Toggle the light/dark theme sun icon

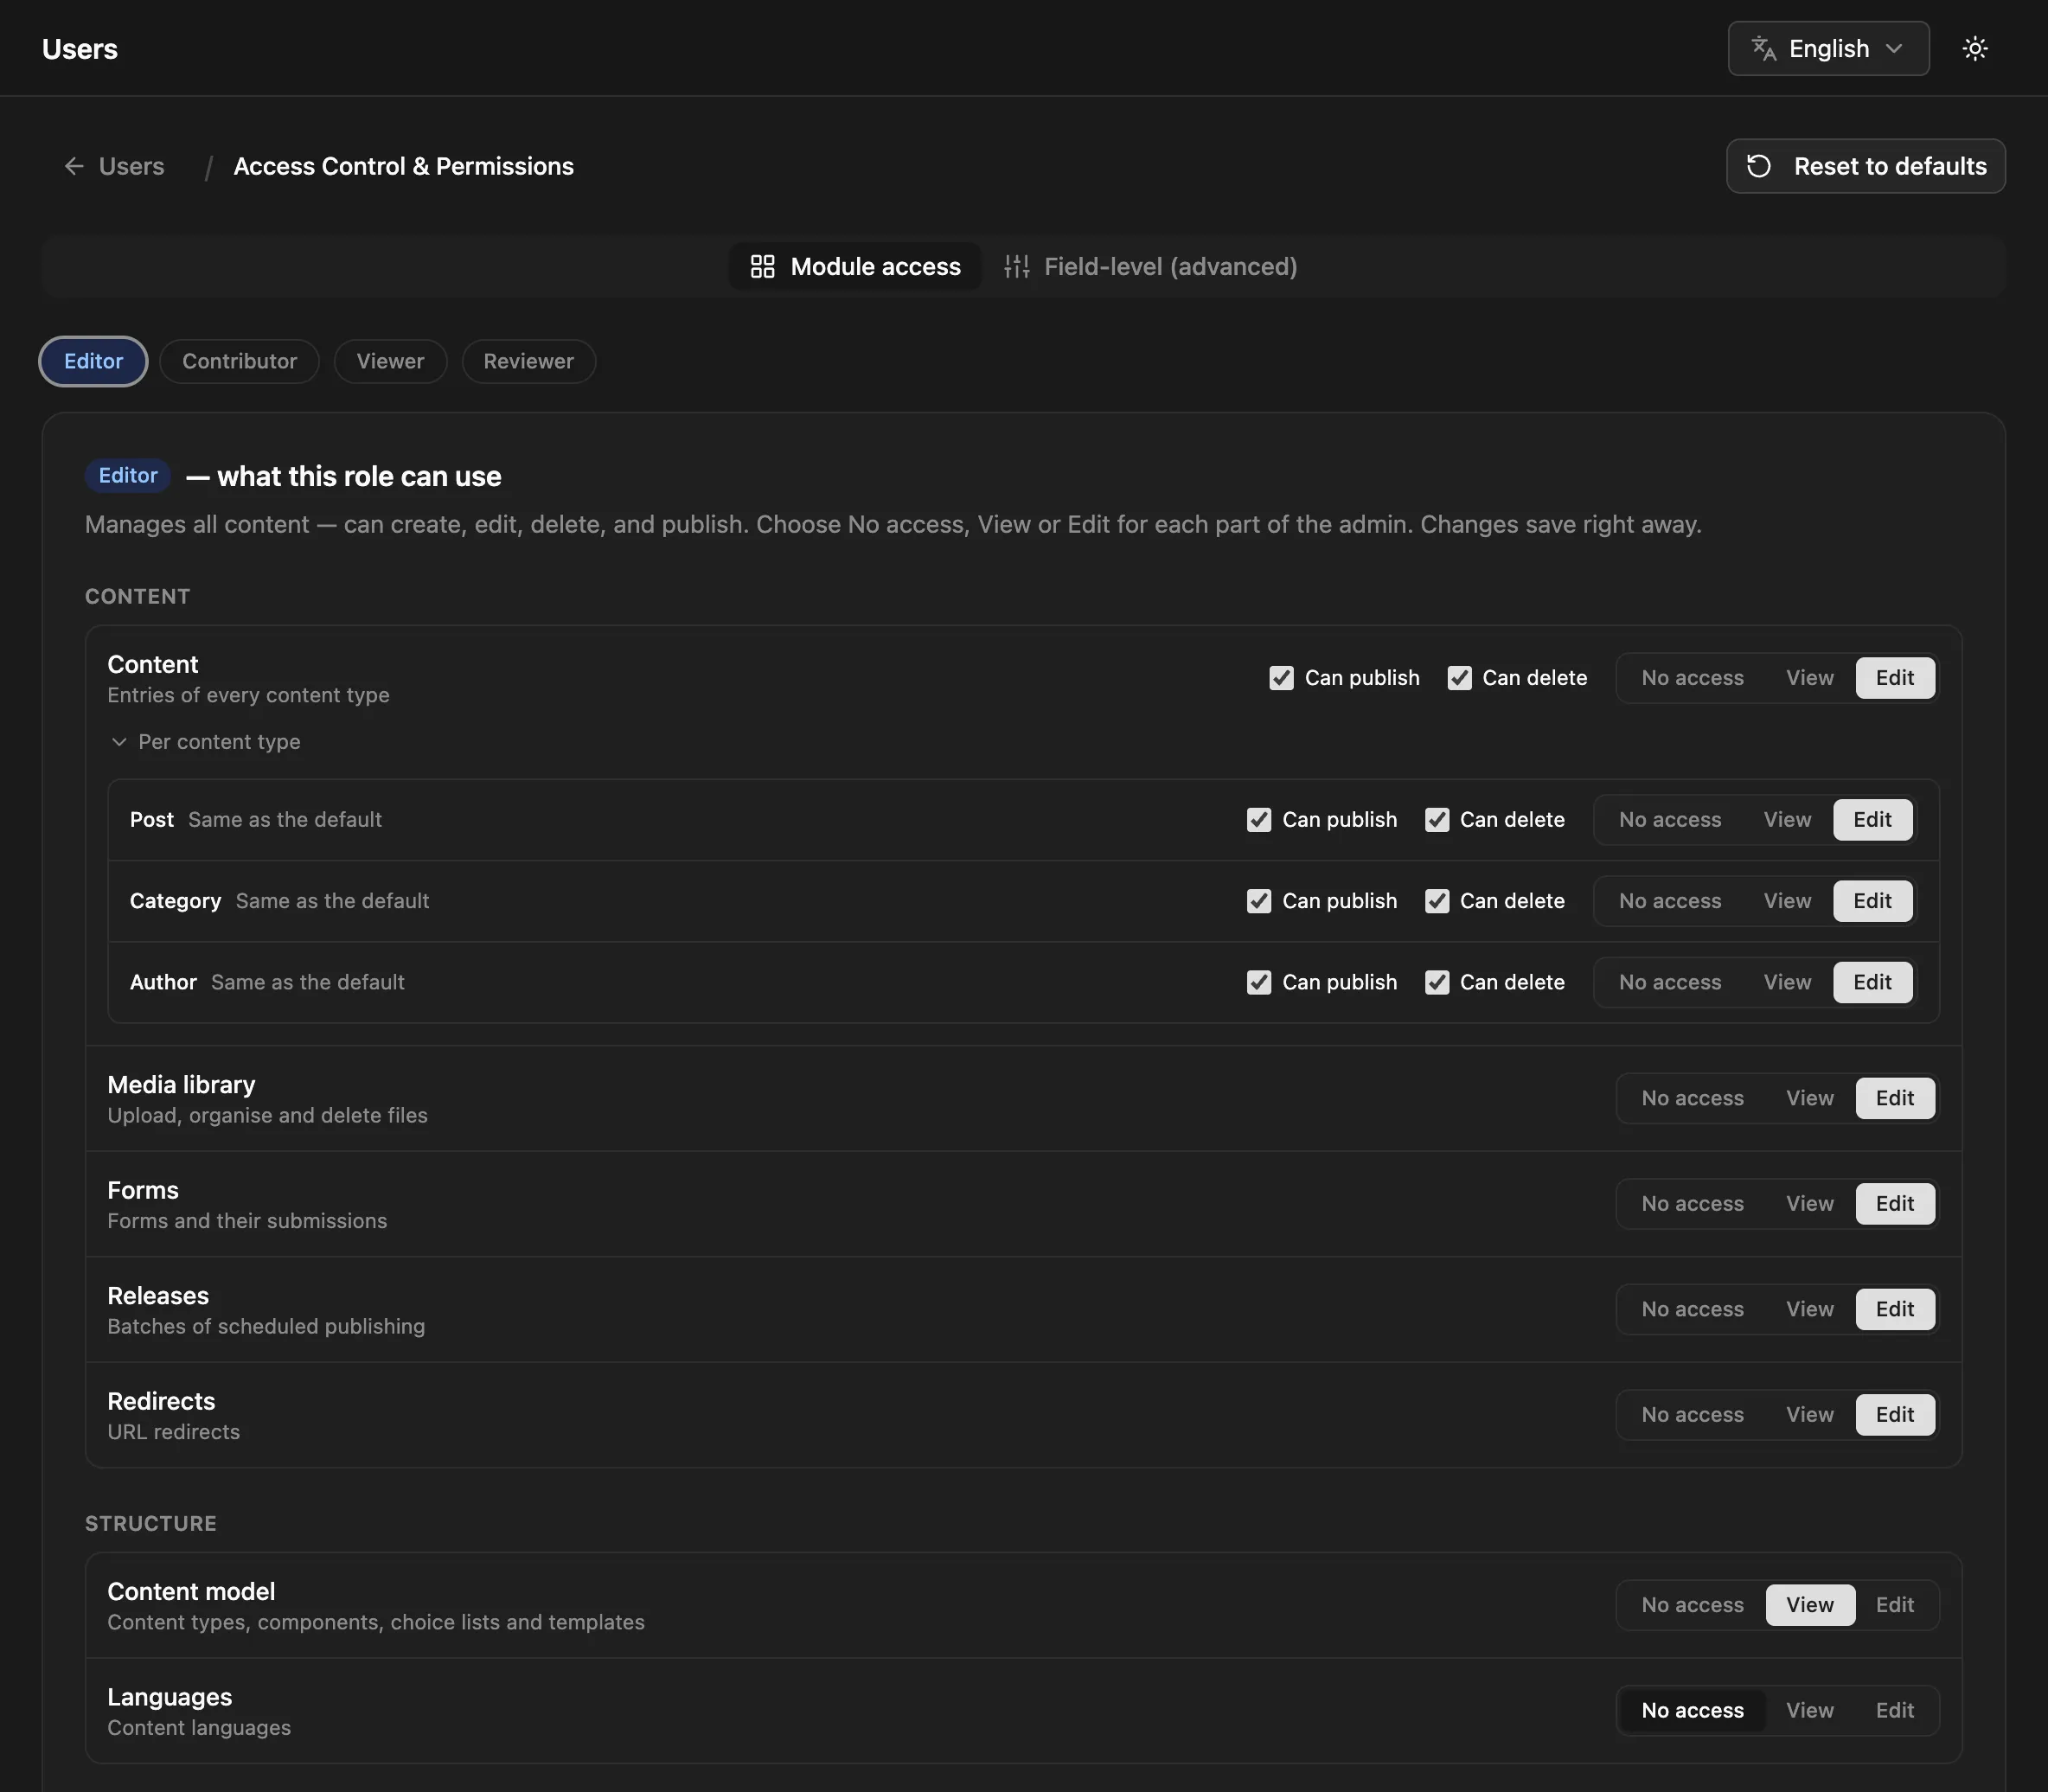pos(1974,48)
